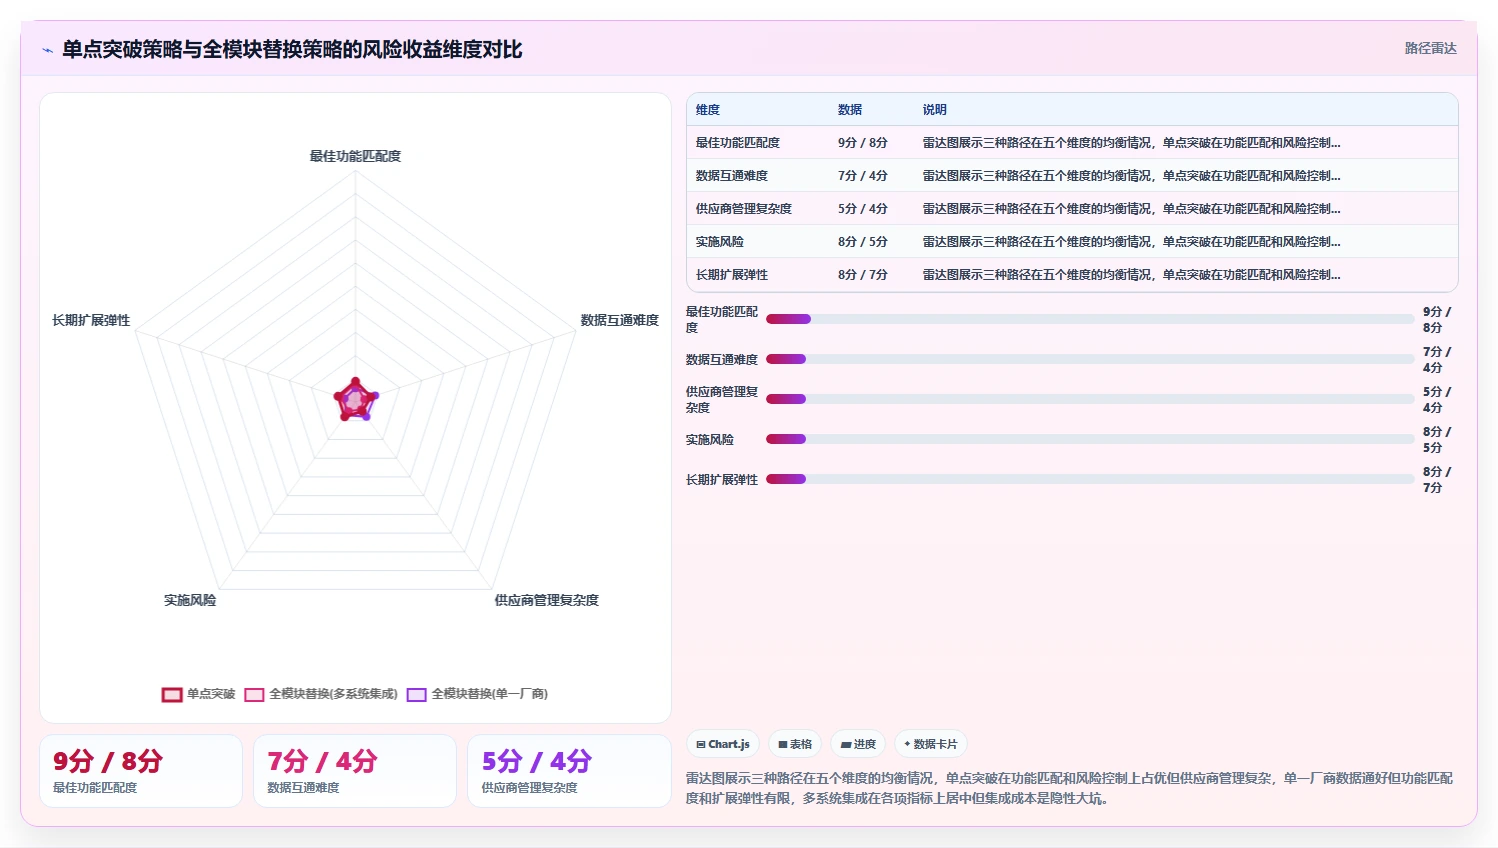The image size is (1498, 848).
Task: Click the 8分 / 7分 table cell
Action: (x=863, y=275)
